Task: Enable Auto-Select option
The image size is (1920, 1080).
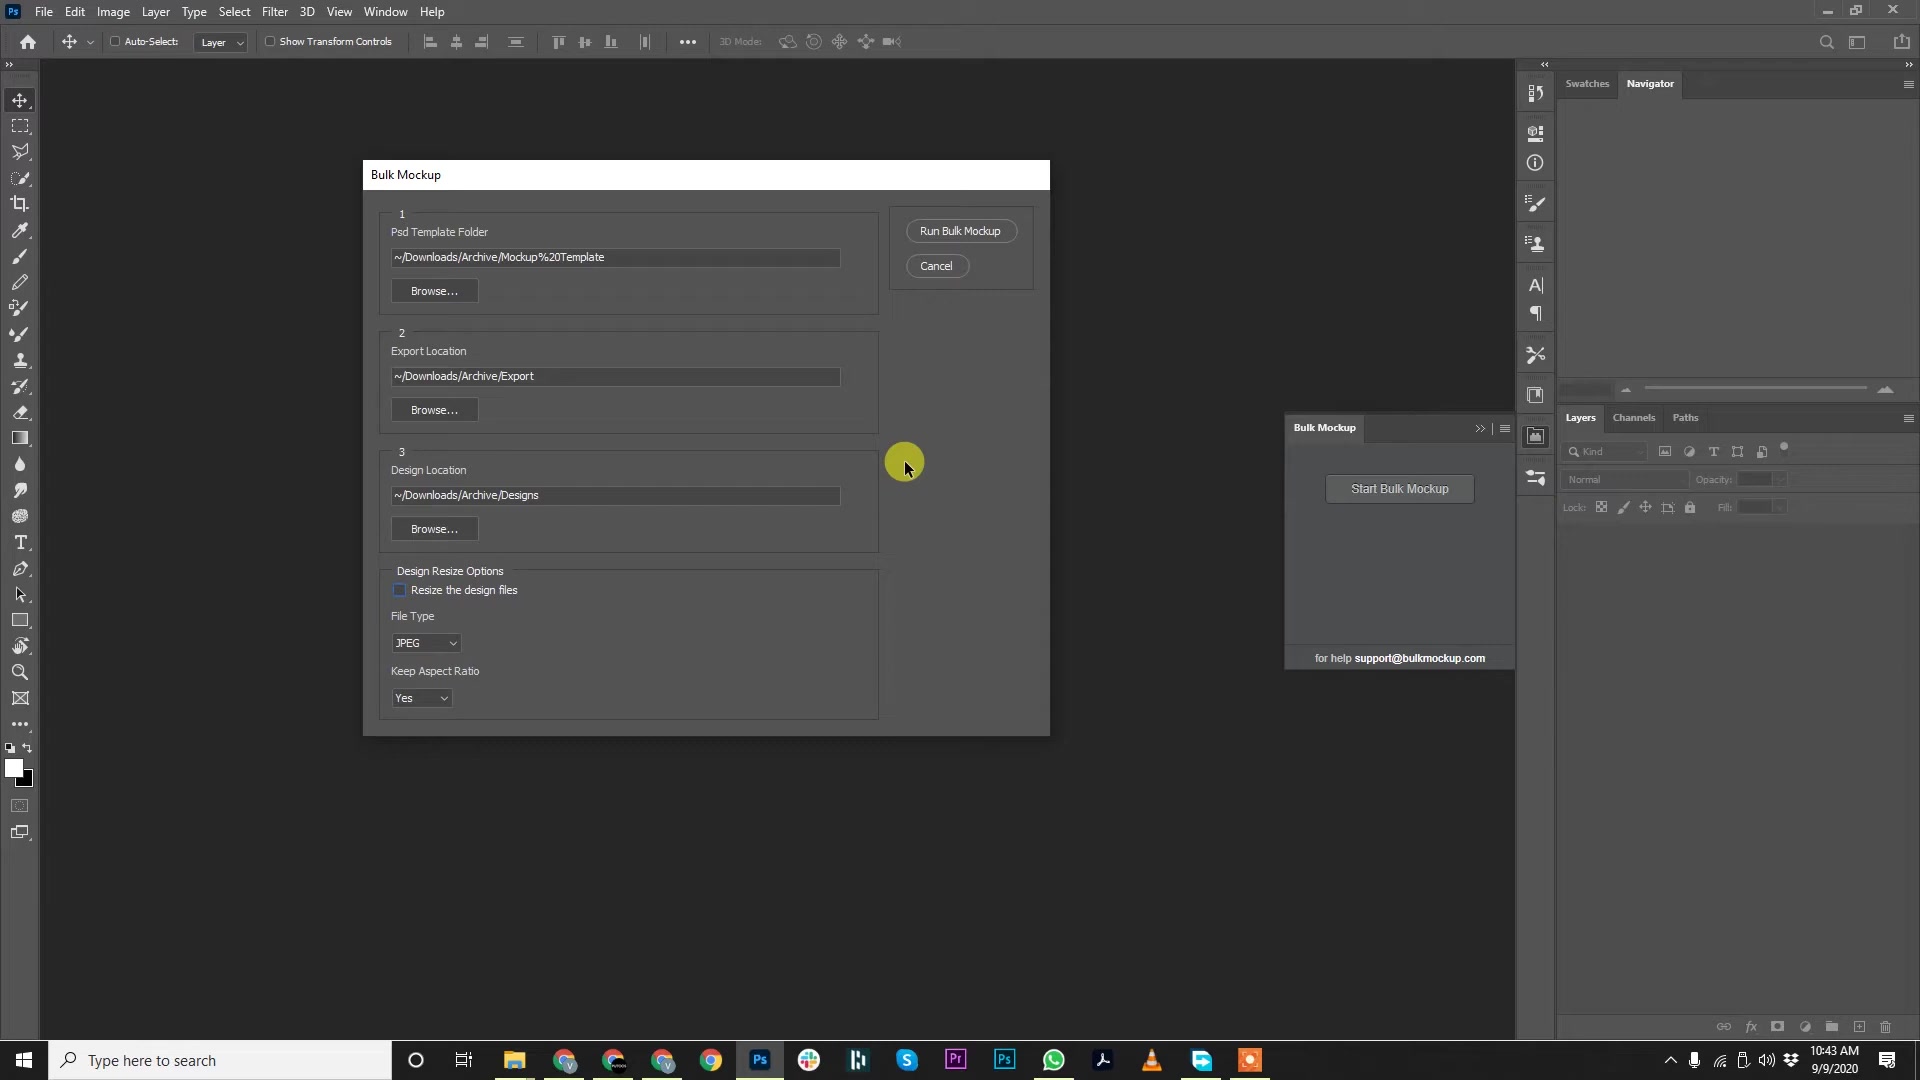Action: pyautogui.click(x=116, y=42)
